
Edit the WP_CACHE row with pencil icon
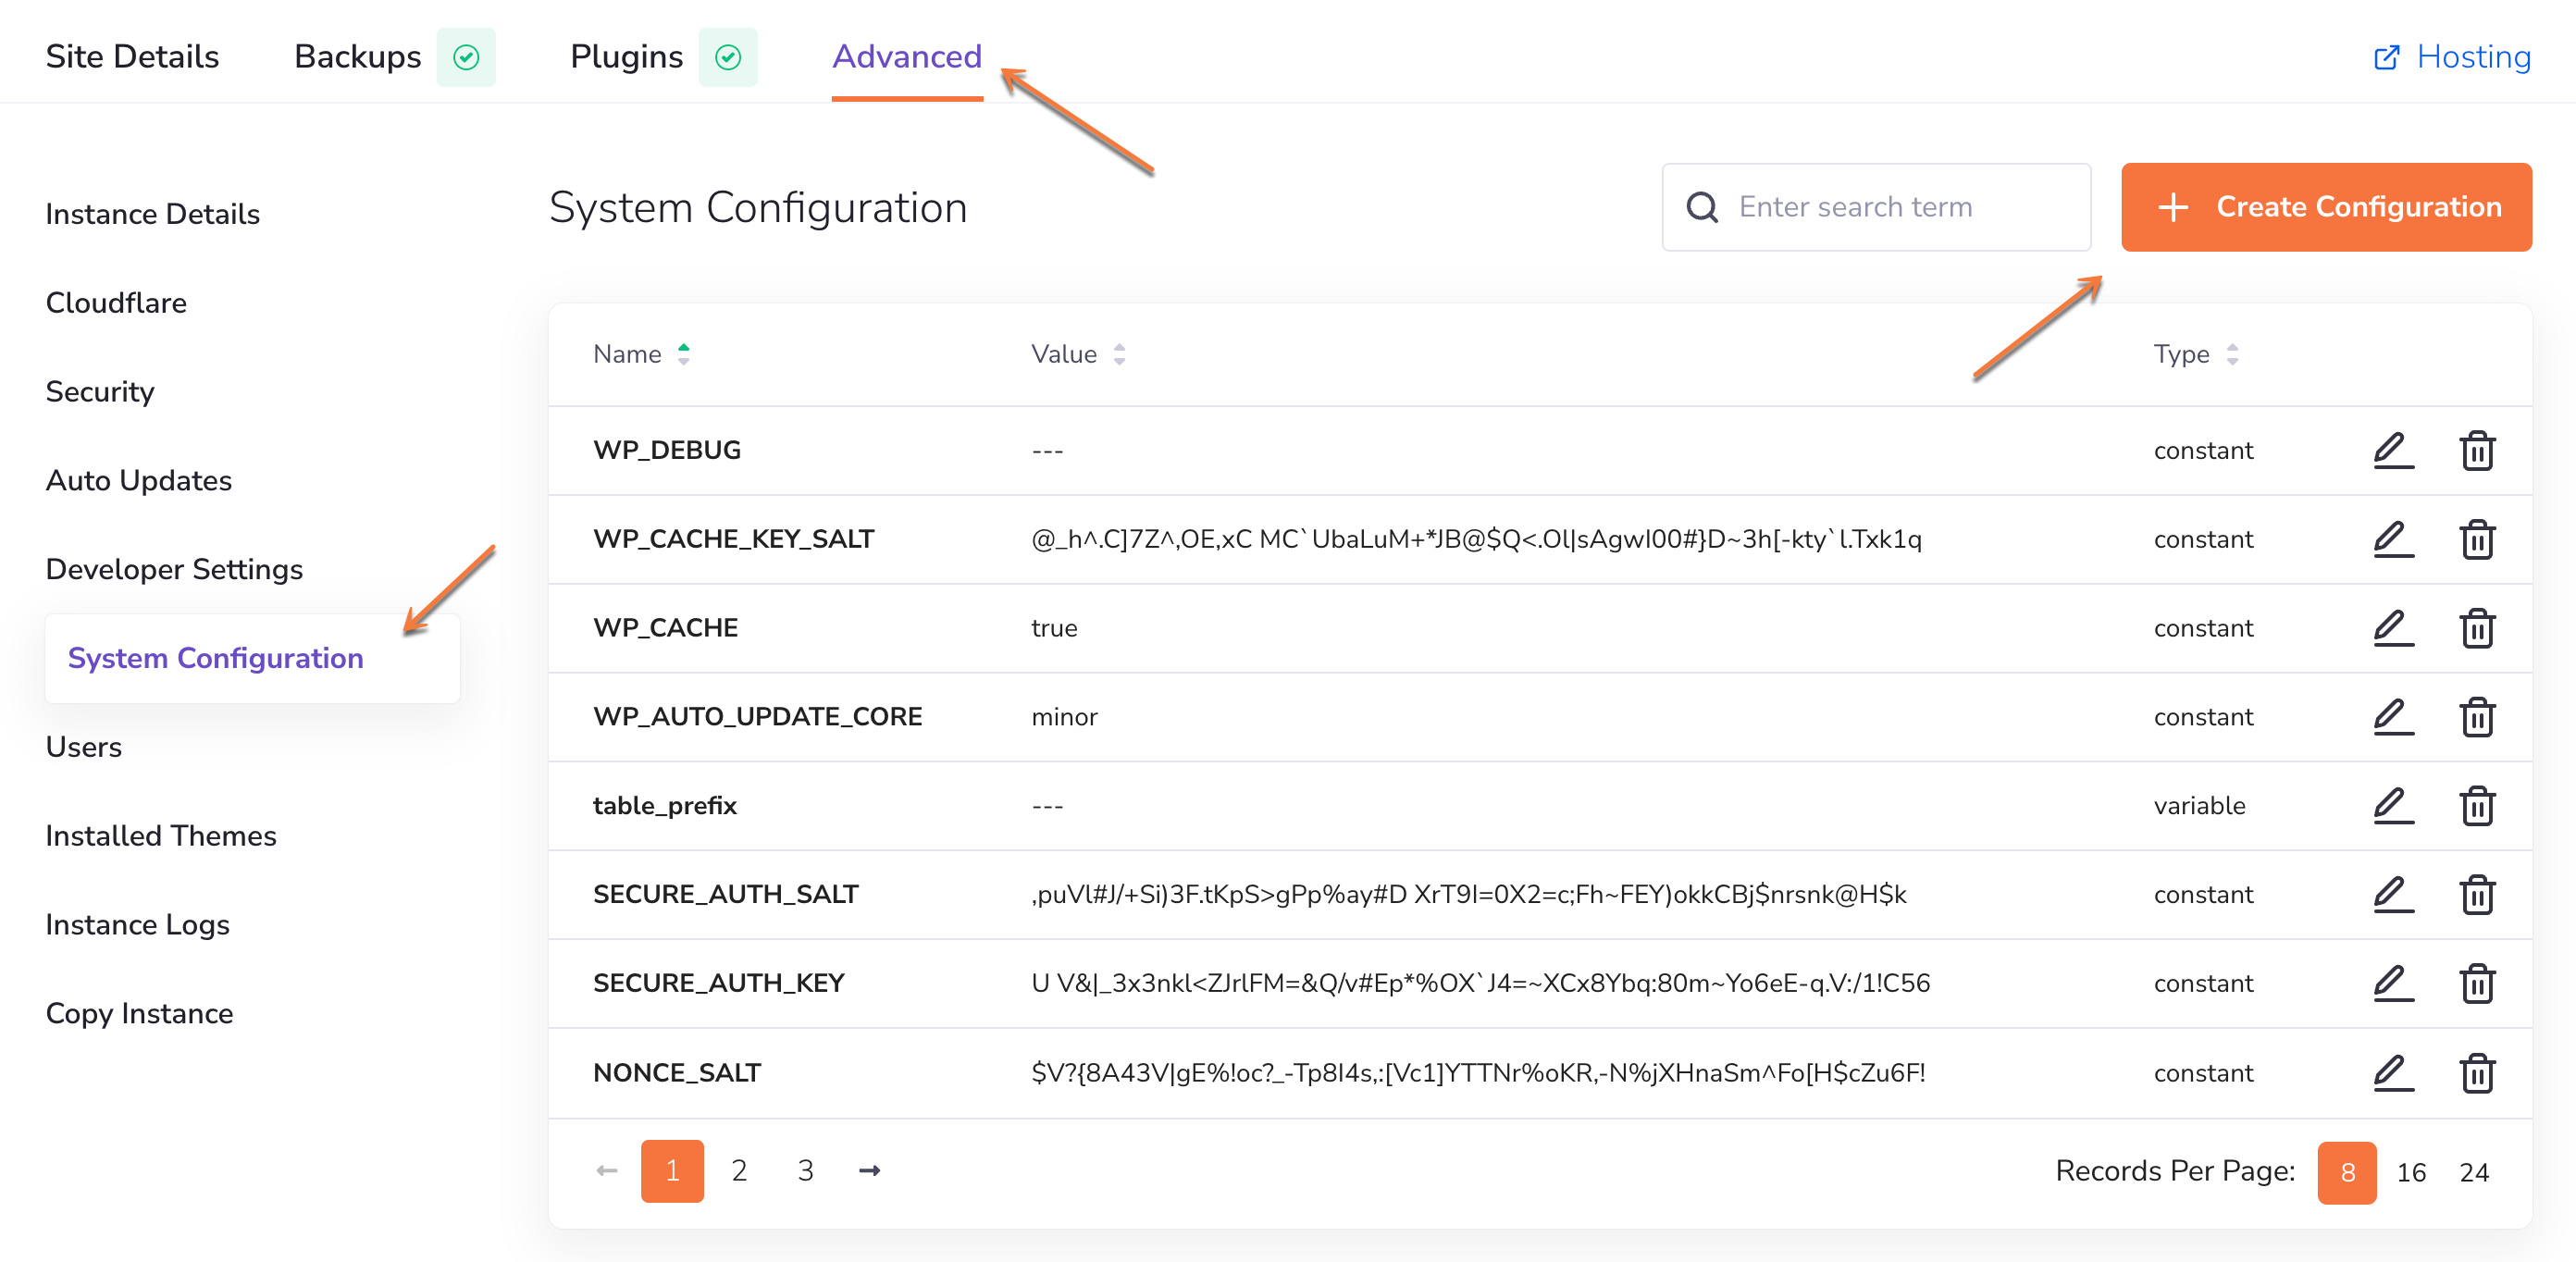tap(2393, 628)
